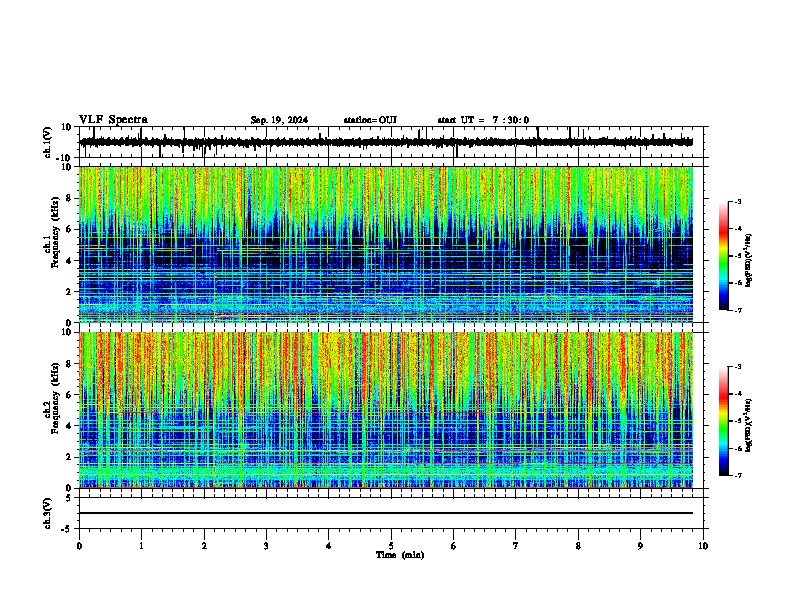Image resolution: width=792 pixels, height=612 pixels.
Task: Click the time axis tick label "5"
Action: pyautogui.click(x=391, y=546)
